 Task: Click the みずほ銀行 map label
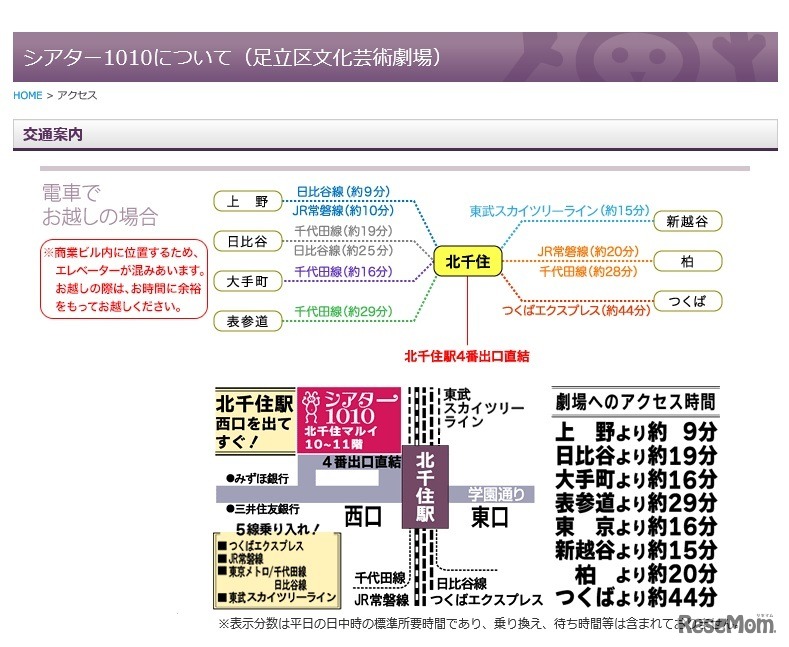(x=257, y=478)
